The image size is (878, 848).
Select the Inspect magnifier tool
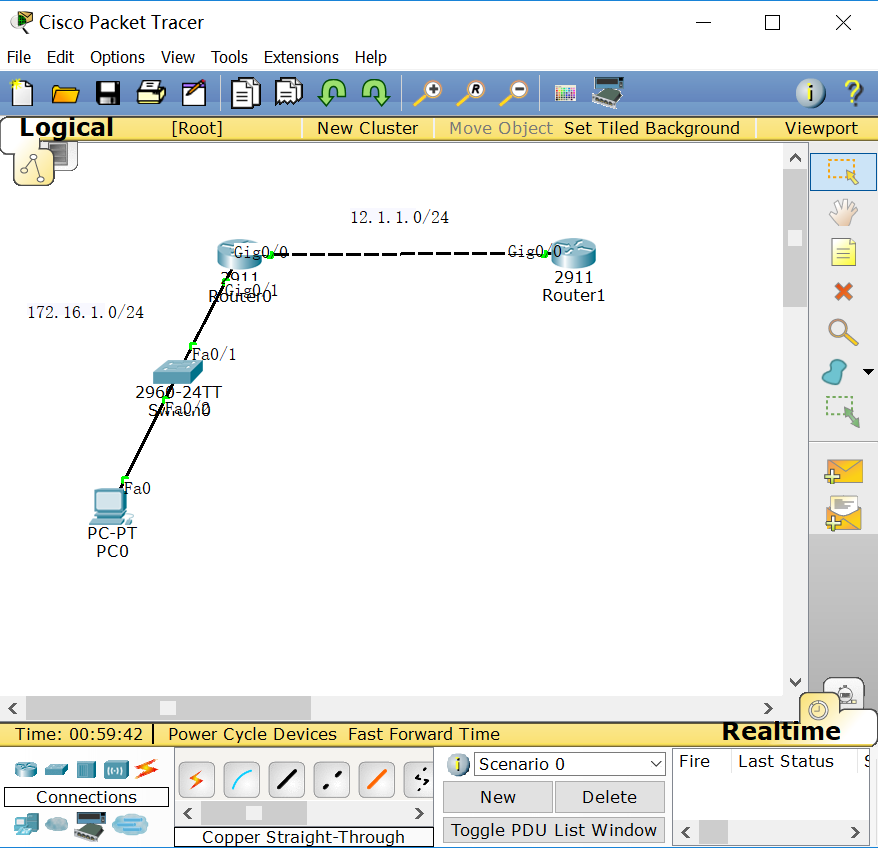843,332
